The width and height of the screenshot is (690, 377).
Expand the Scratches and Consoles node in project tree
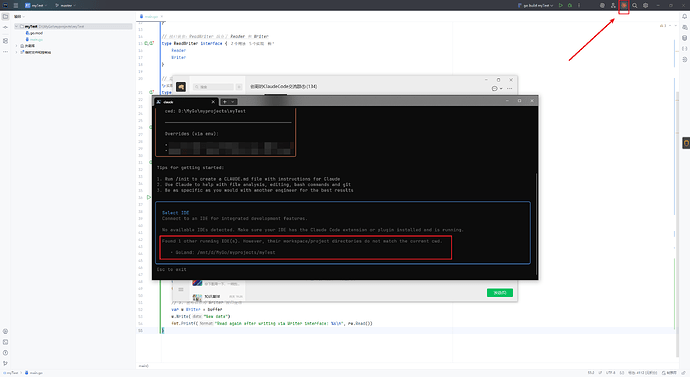(17, 52)
